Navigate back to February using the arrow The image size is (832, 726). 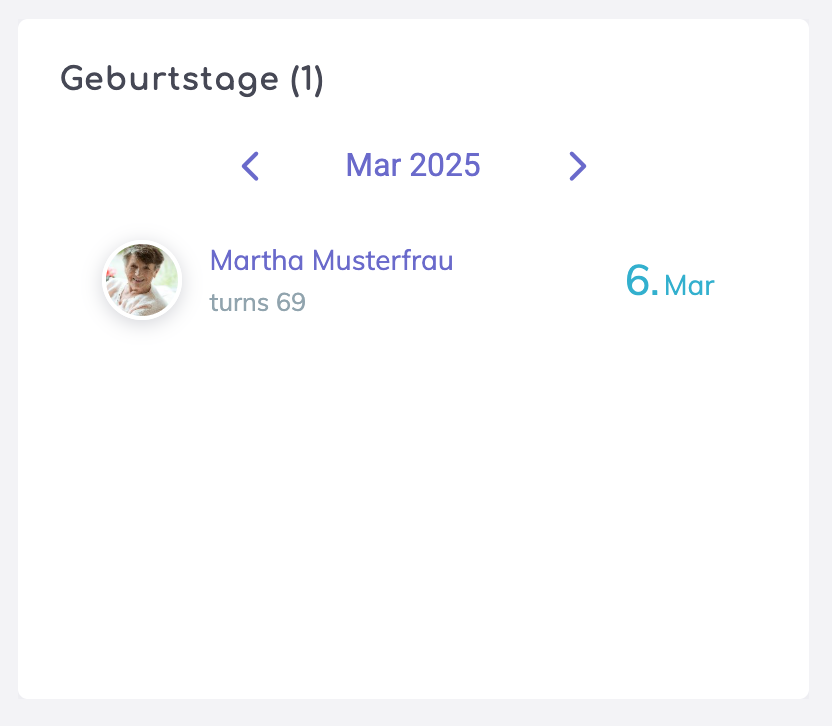point(250,166)
